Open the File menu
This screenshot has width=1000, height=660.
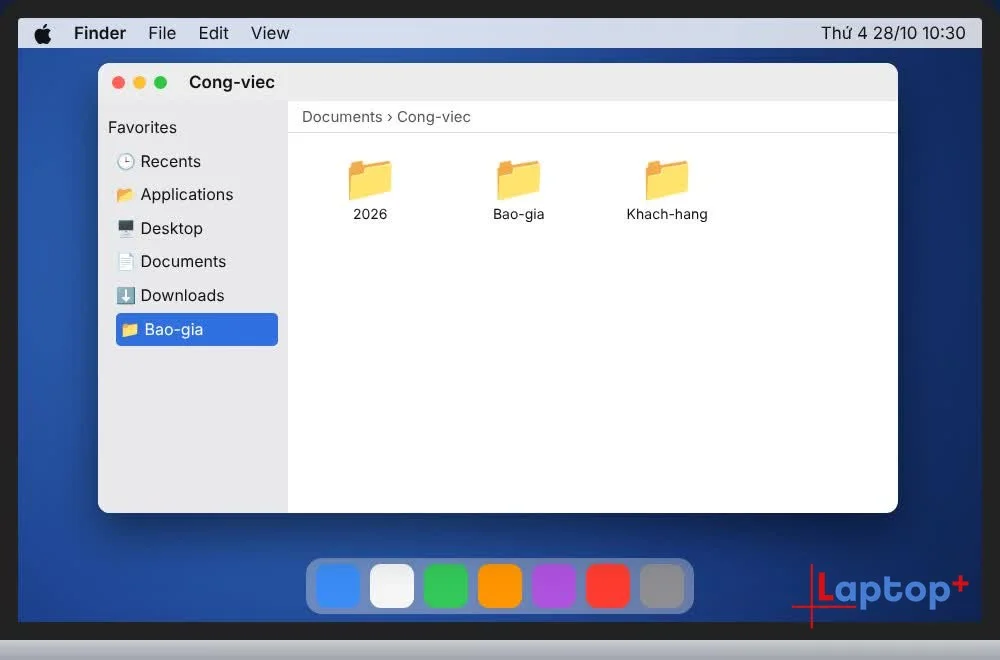coord(162,33)
